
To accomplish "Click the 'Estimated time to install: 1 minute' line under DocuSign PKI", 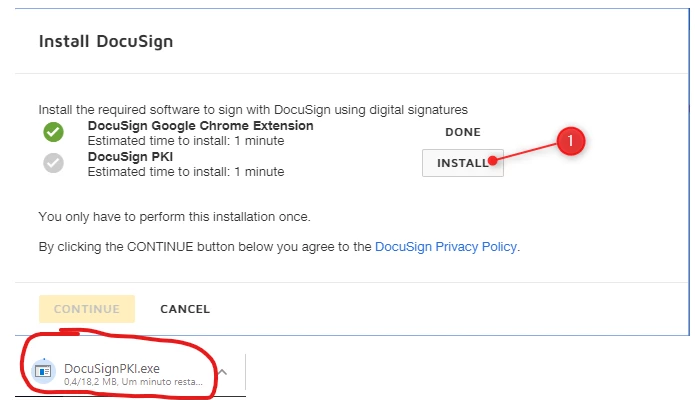I will point(186,171).
